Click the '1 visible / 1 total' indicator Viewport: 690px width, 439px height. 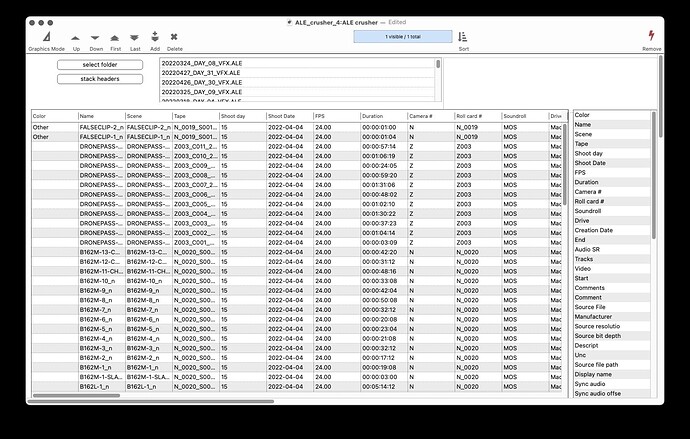(403, 37)
